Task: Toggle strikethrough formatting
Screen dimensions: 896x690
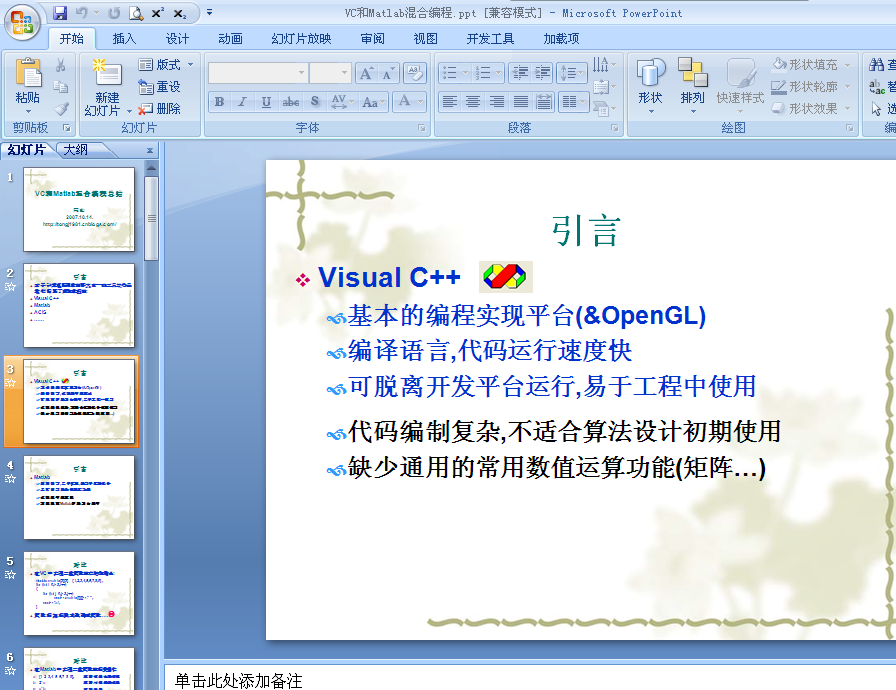Action: 290,102
